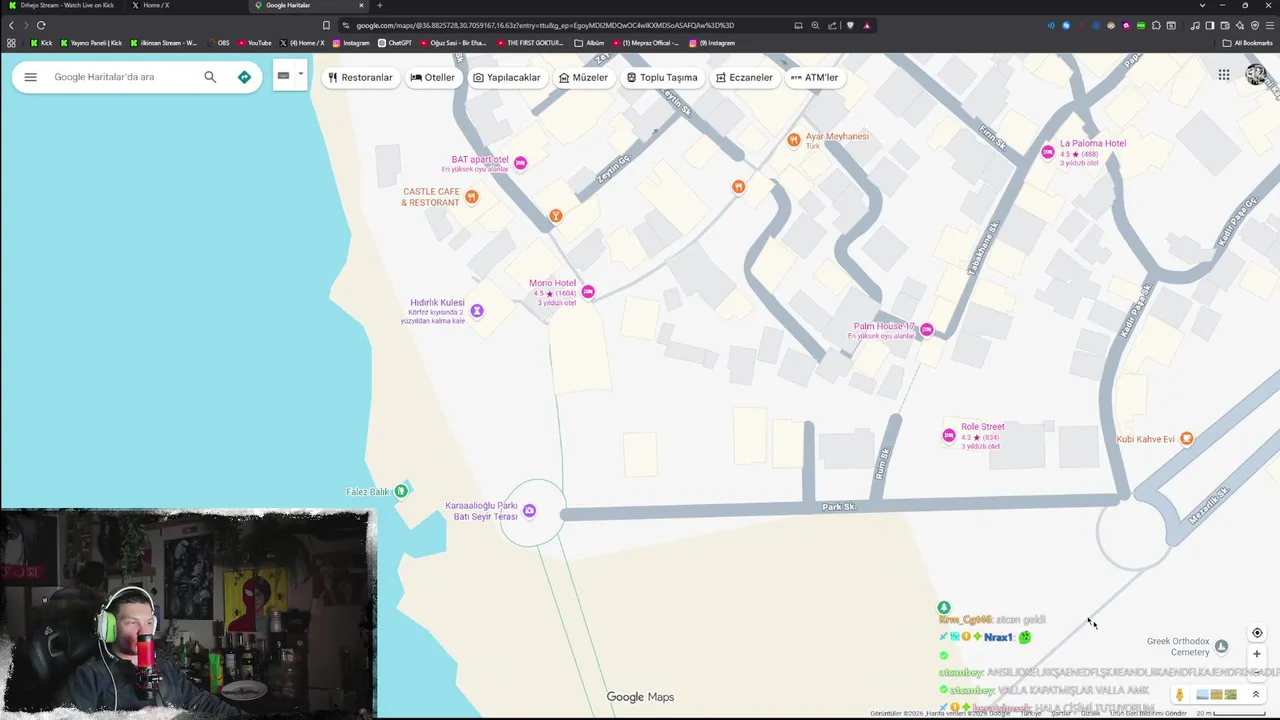
Task: Filter by ATM'ler chip
Action: point(814,77)
